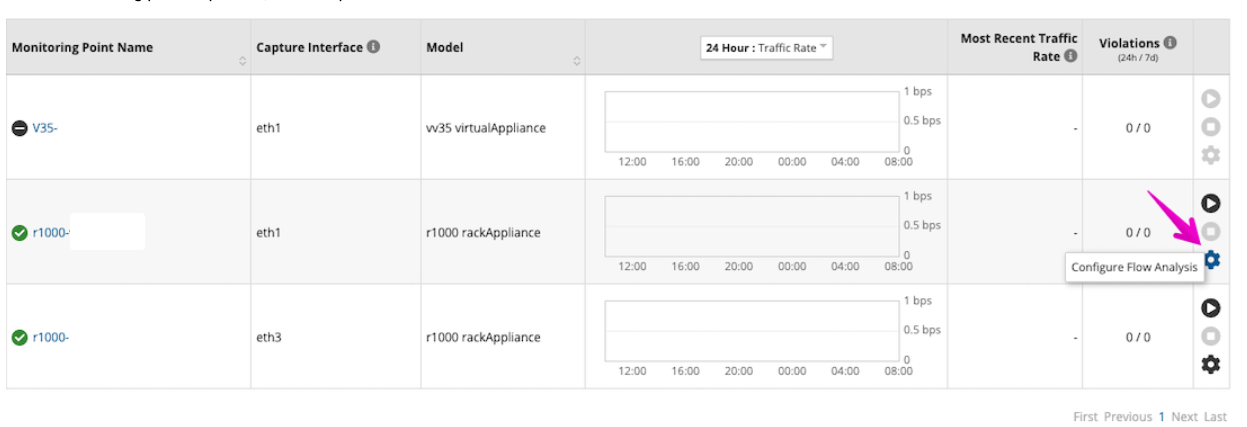This screenshot has width=1247, height=427.
Task: Click the V35 traffic rate graph
Action: point(752,121)
